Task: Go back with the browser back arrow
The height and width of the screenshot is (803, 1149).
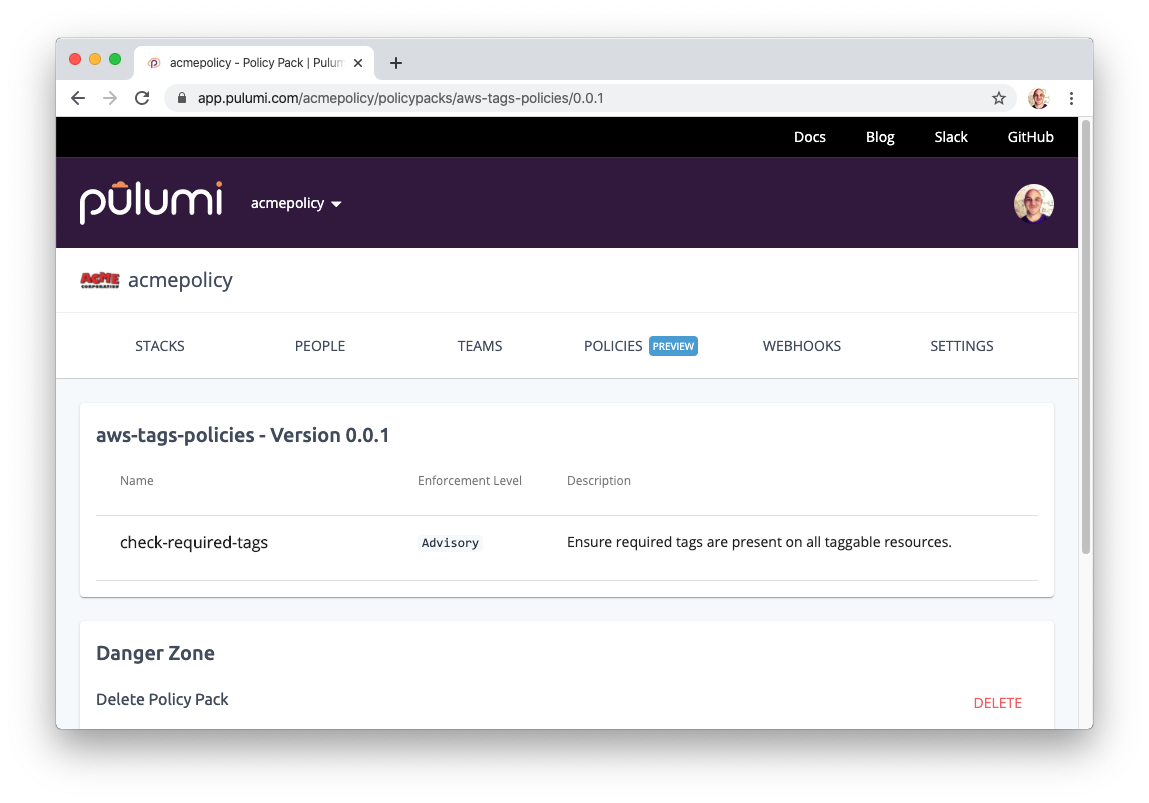Action: 78,98
